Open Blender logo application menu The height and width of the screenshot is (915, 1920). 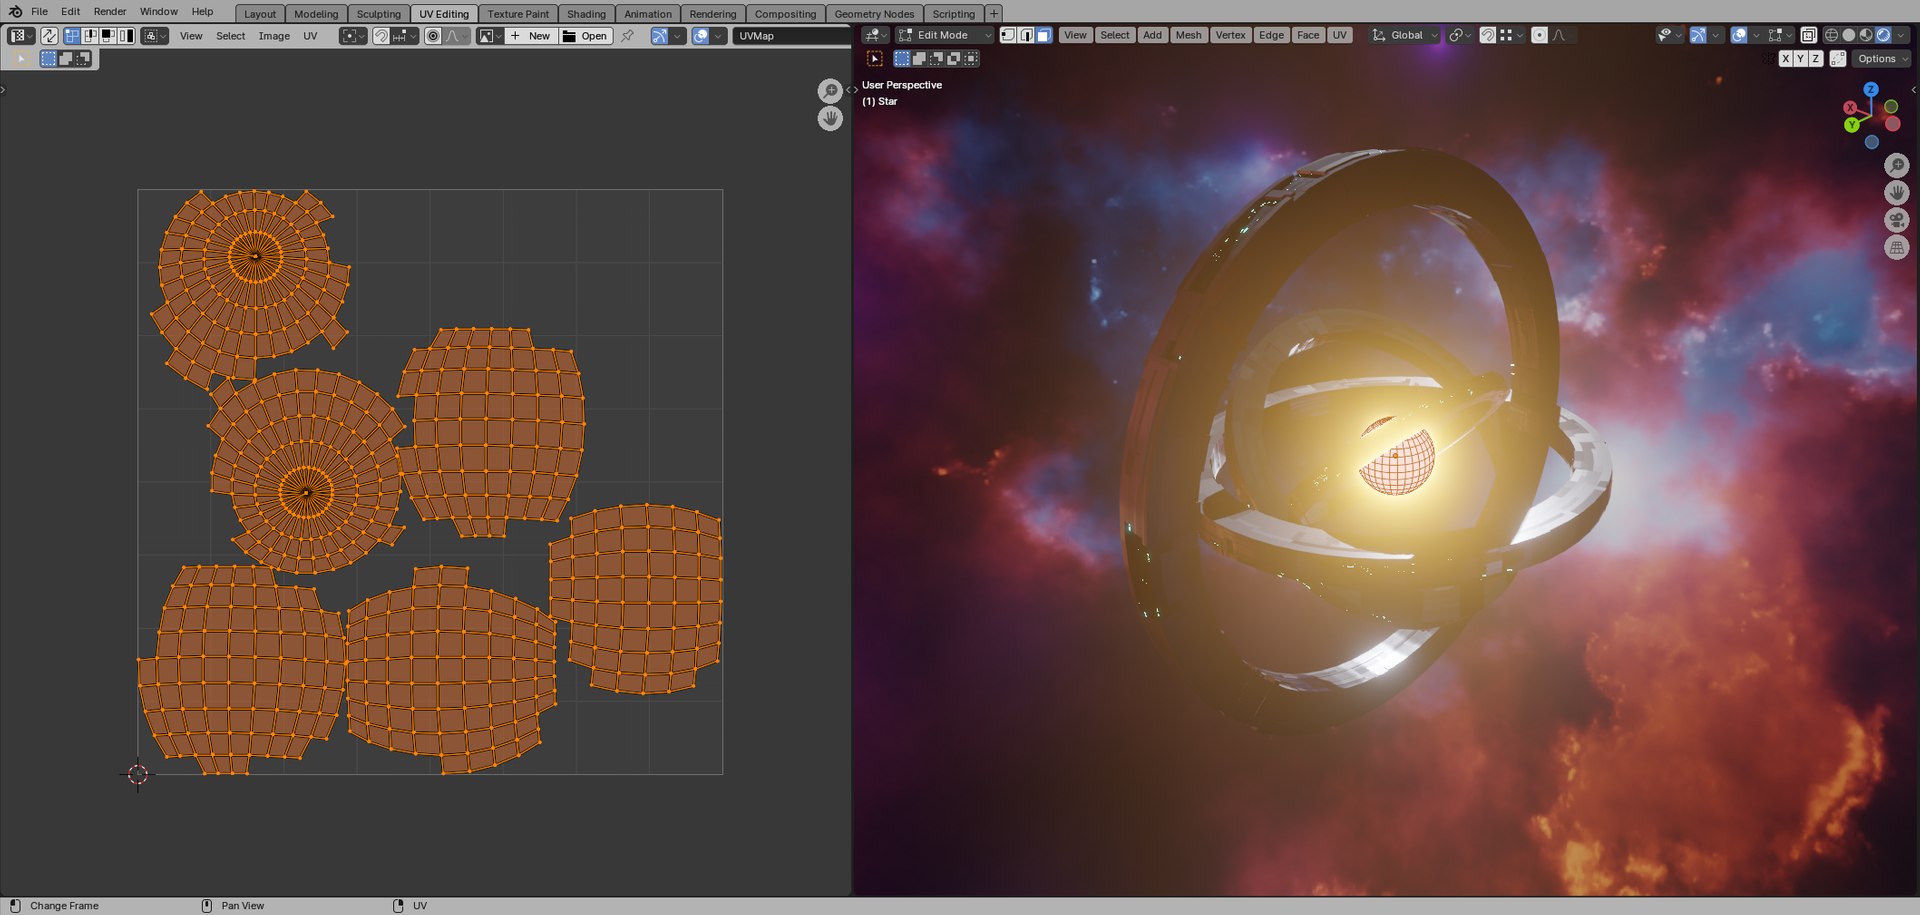(x=15, y=11)
